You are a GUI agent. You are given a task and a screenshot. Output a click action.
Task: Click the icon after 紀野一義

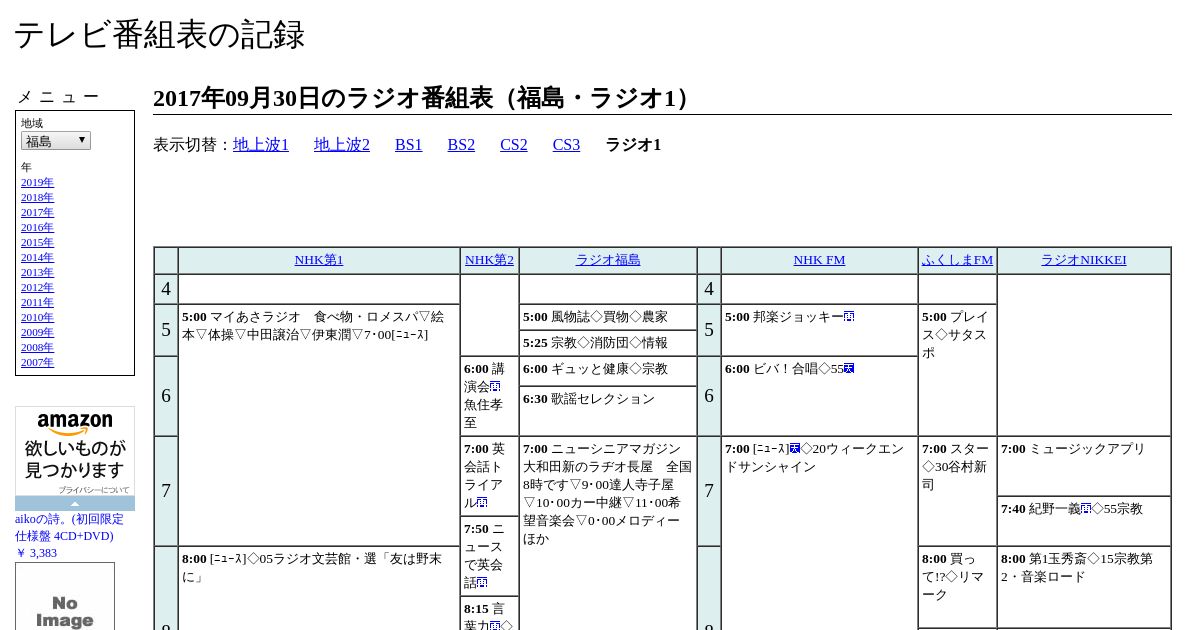click(x=1086, y=508)
